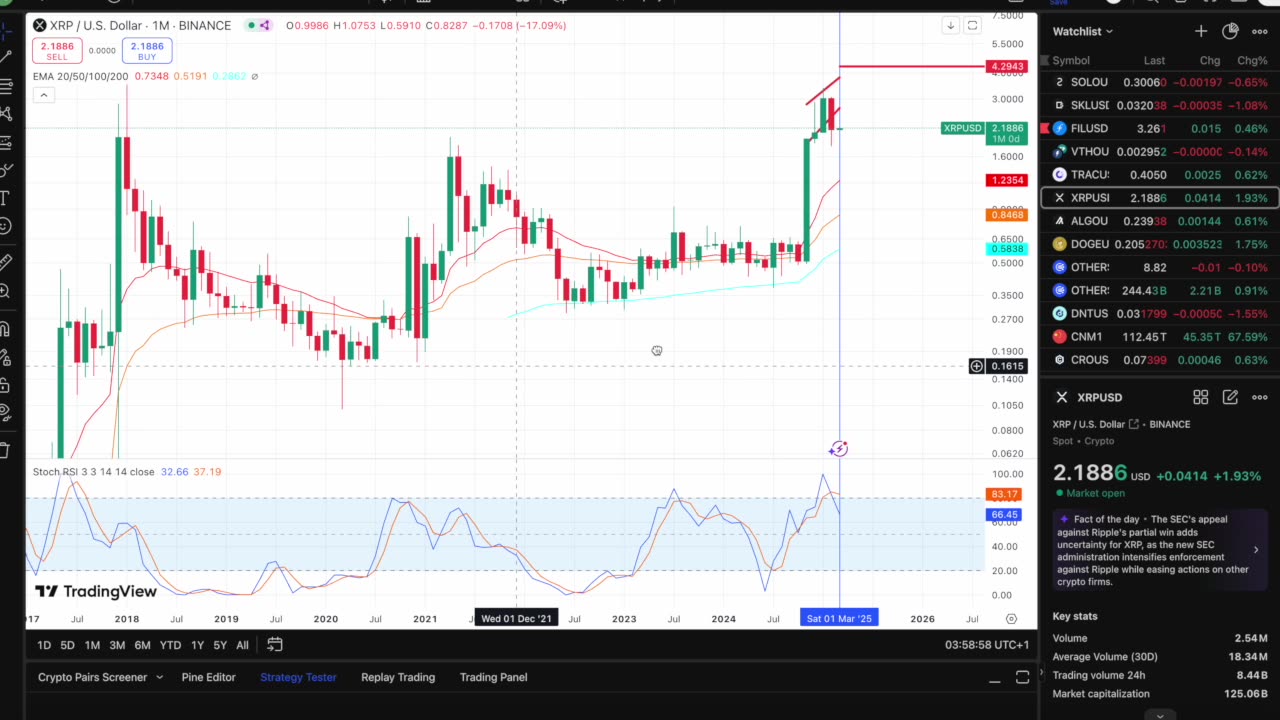Viewport: 1280px width, 720px height.
Task: Open the go-to-date calendar icon
Action: tap(275, 645)
